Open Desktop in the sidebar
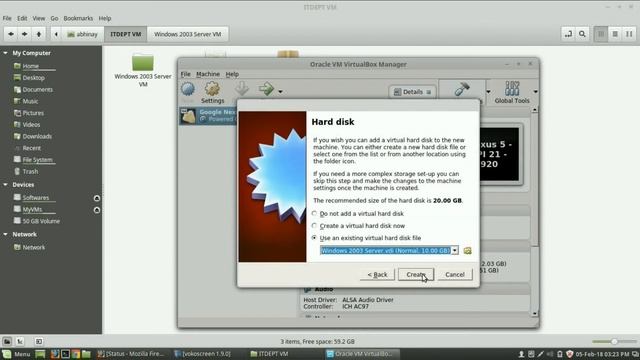Image resolution: width=640 pixels, height=360 pixels. click(33, 78)
